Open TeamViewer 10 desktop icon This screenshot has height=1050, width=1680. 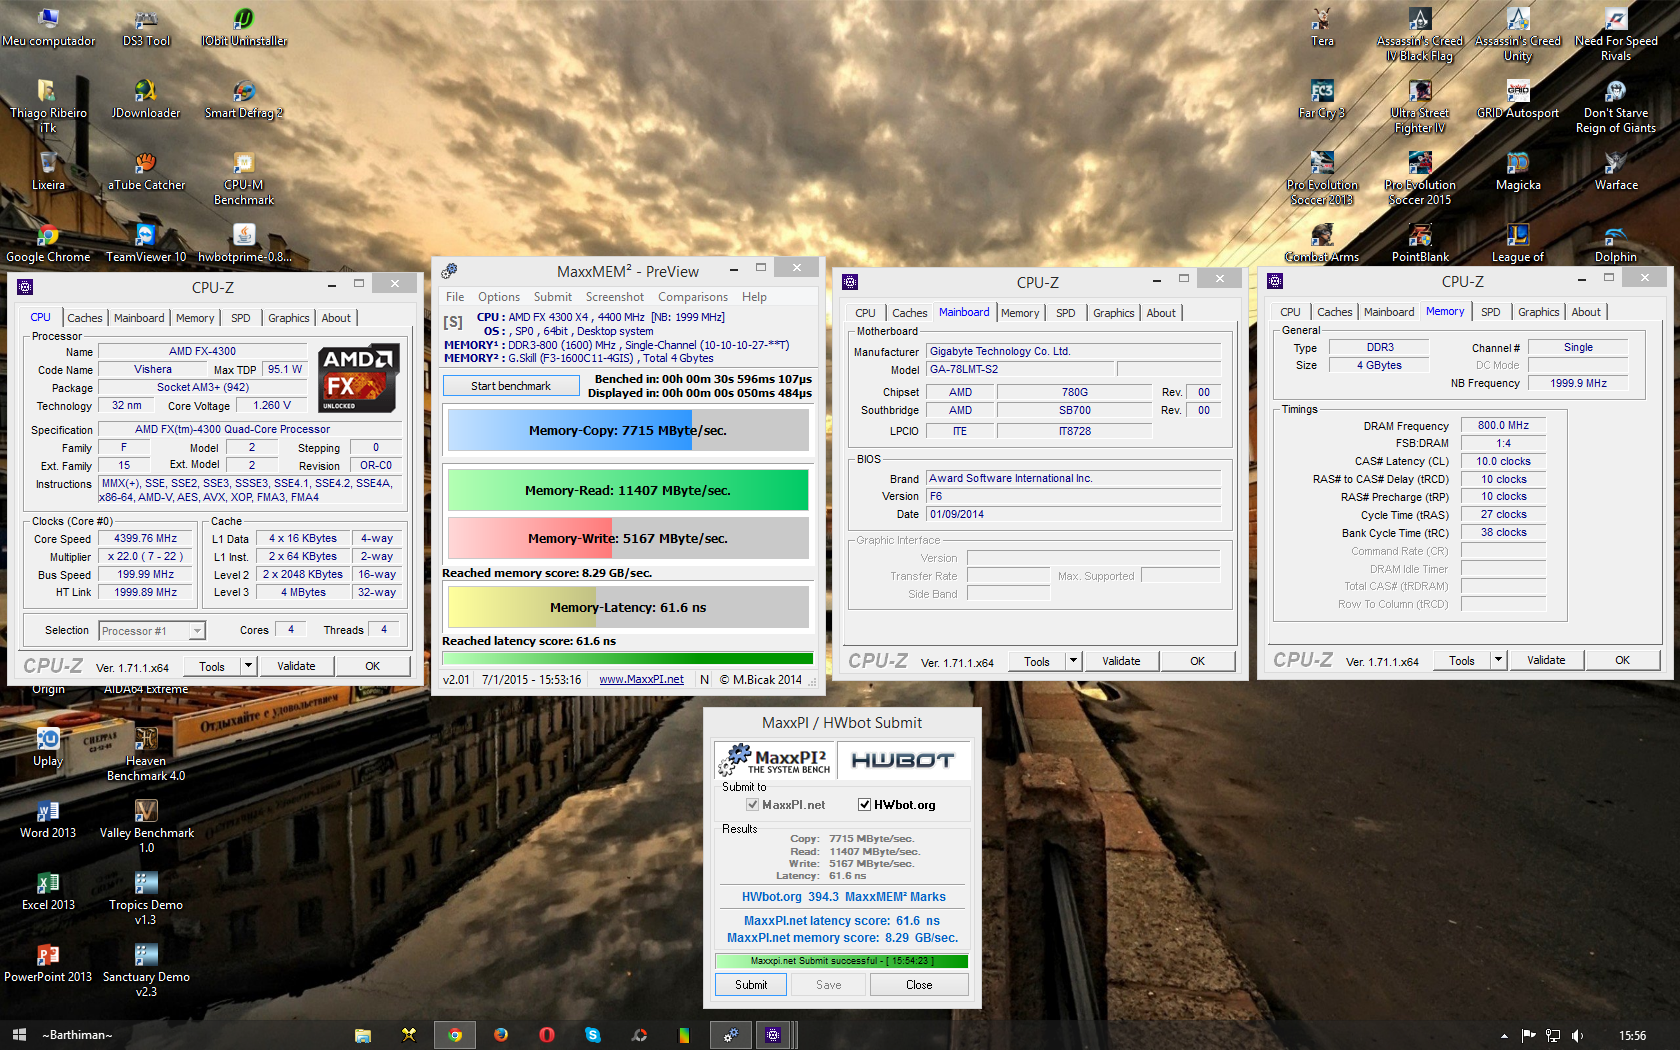pyautogui.click(x=146, y=243)
